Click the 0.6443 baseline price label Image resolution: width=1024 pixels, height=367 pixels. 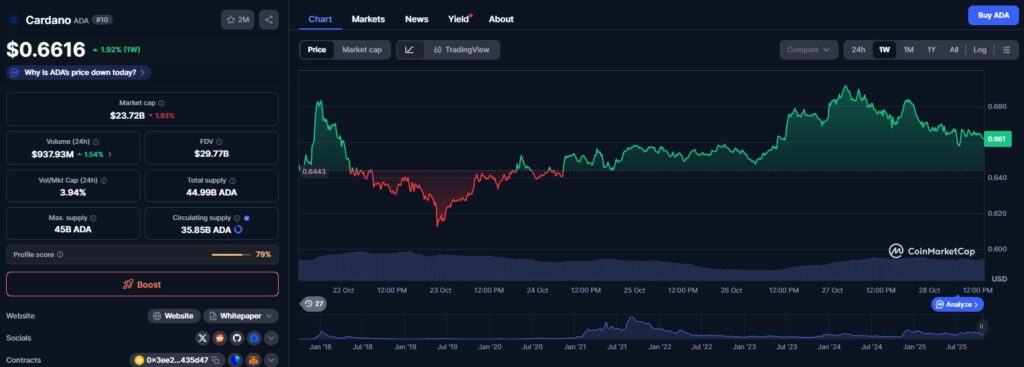[314, 171]
